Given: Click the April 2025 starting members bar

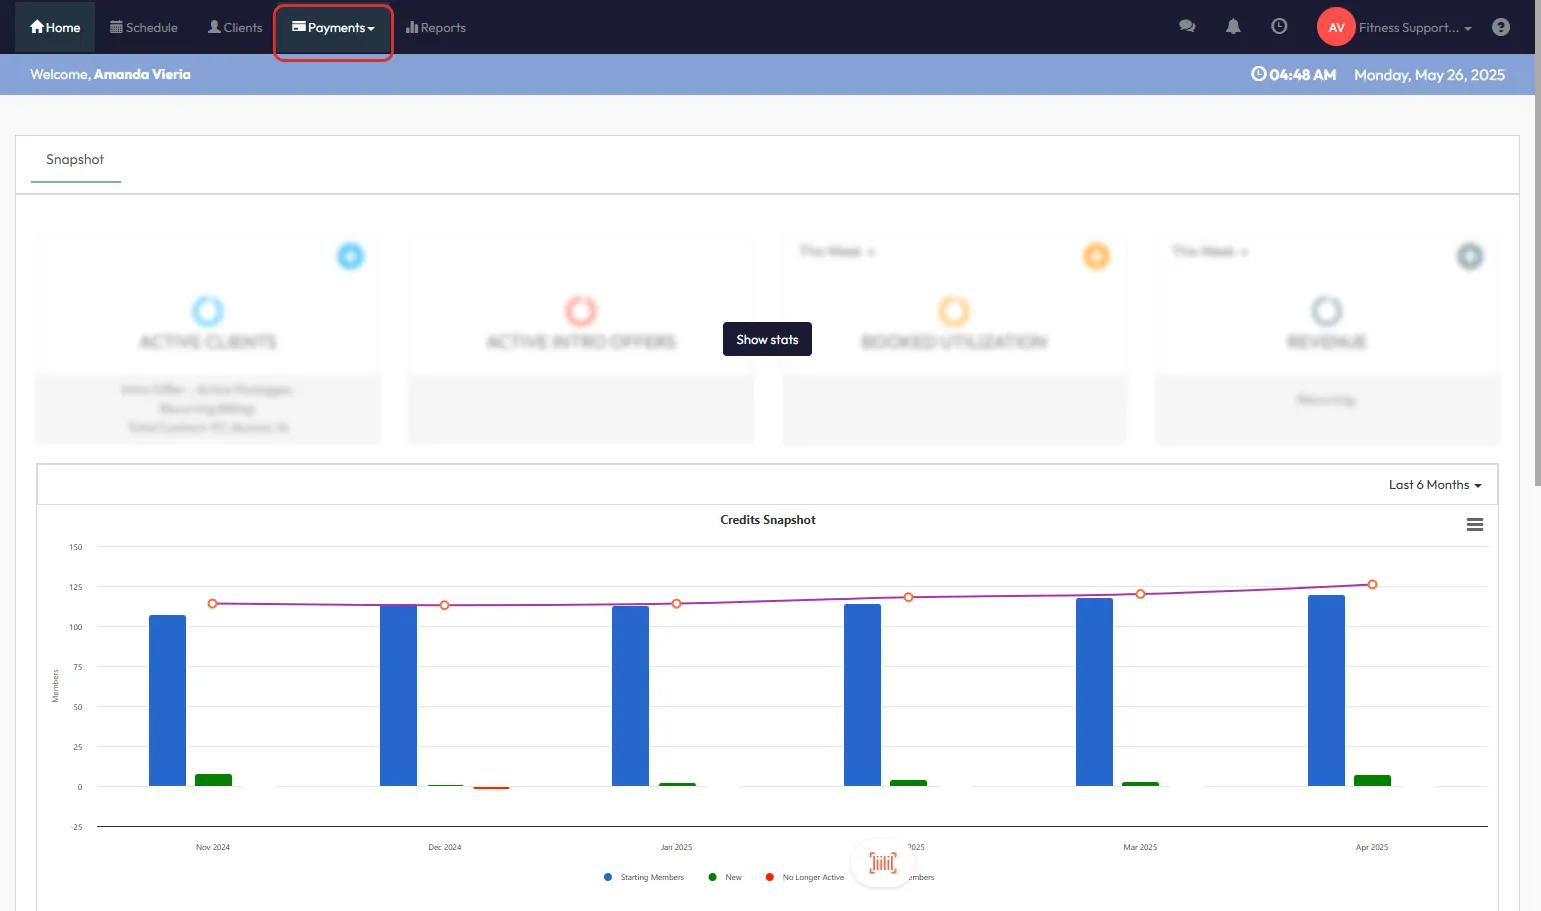Looking at the screenshot, I should point(1326,690).
